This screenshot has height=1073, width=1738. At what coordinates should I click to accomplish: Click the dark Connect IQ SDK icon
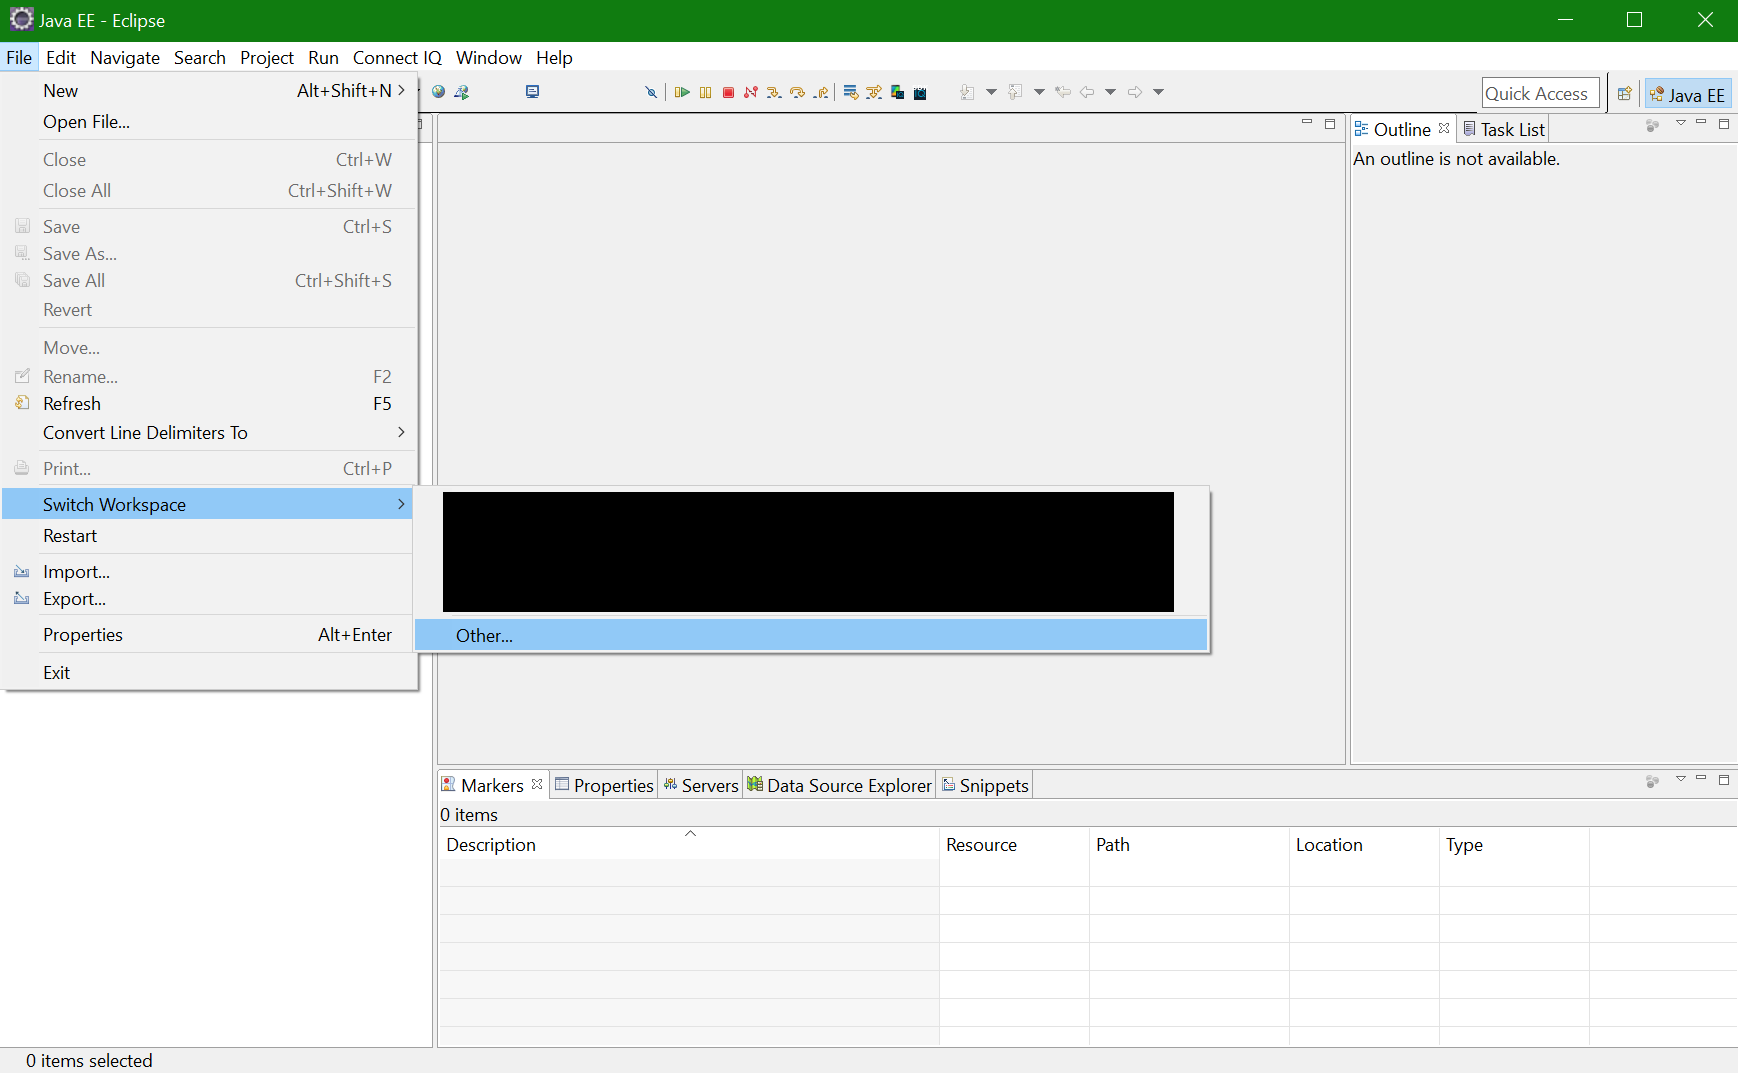point(921,92)
